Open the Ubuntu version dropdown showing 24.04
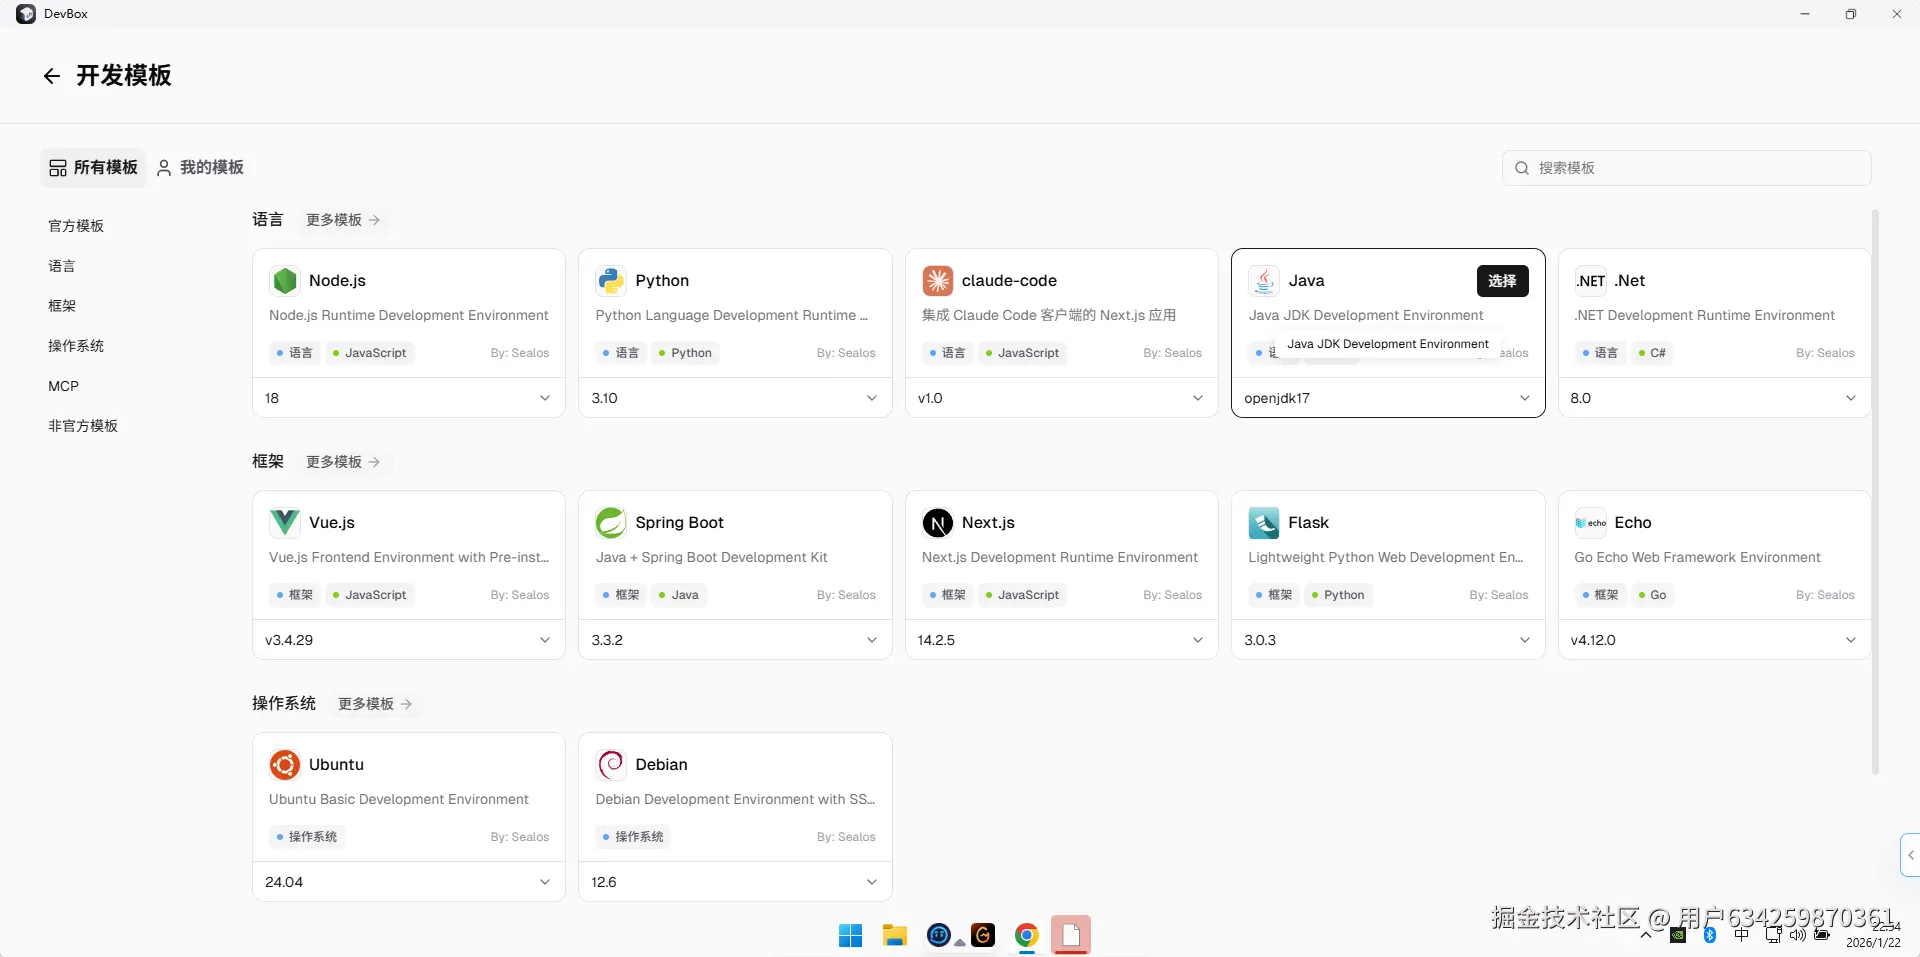The height and width of the screenshot is (957, 1920). (x=409, y=882)
